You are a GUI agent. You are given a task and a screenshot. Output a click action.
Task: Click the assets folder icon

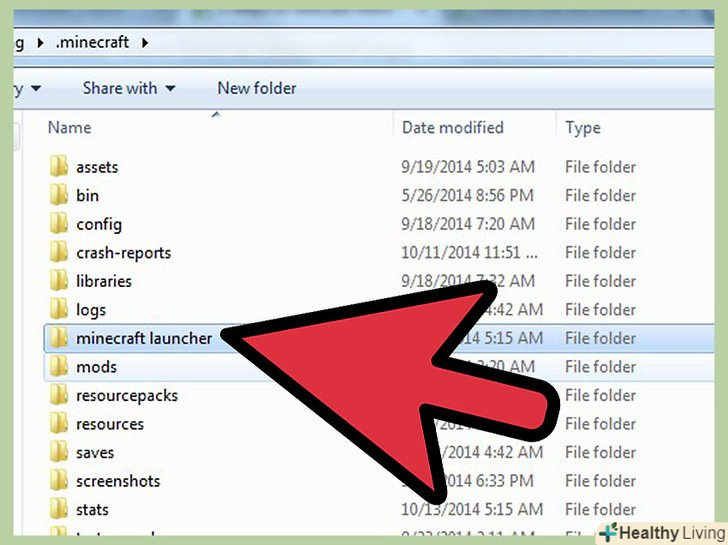tap(59, 167)
